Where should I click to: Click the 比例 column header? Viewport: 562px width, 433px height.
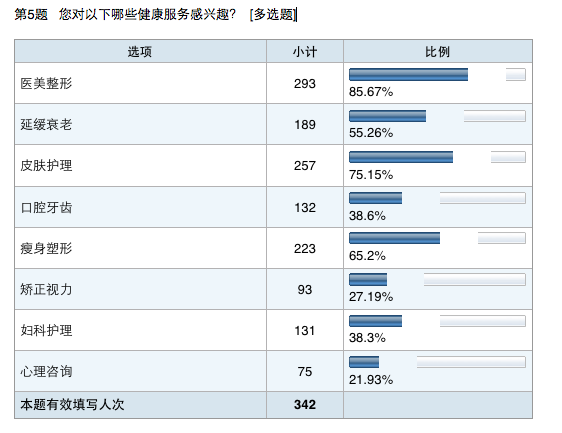(x=438, y=52)
